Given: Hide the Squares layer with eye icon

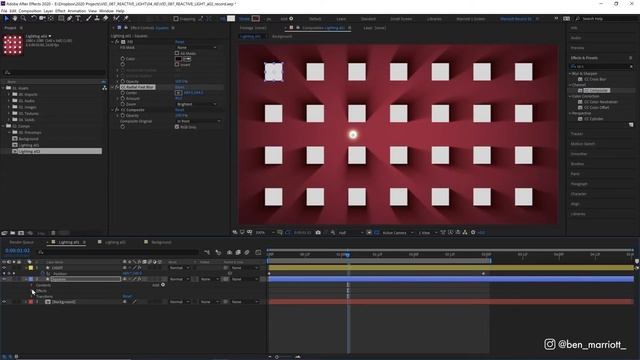Looking at the screenshot, I should point(4,279).
